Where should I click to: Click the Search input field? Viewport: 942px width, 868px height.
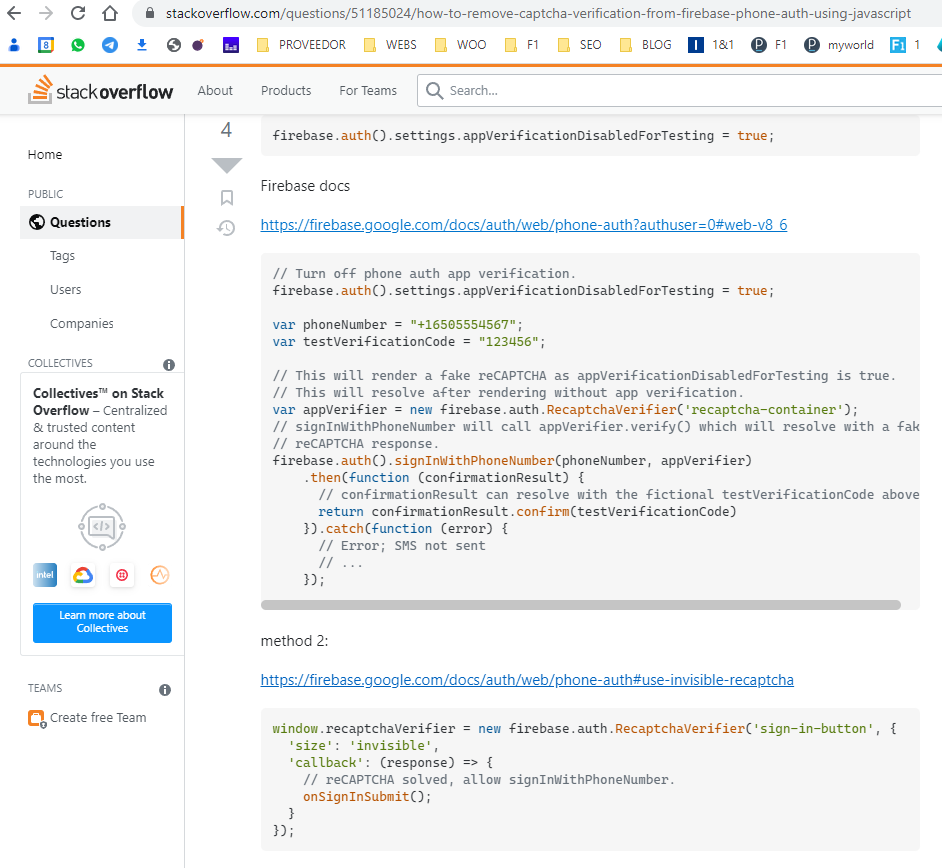[679, 91]
